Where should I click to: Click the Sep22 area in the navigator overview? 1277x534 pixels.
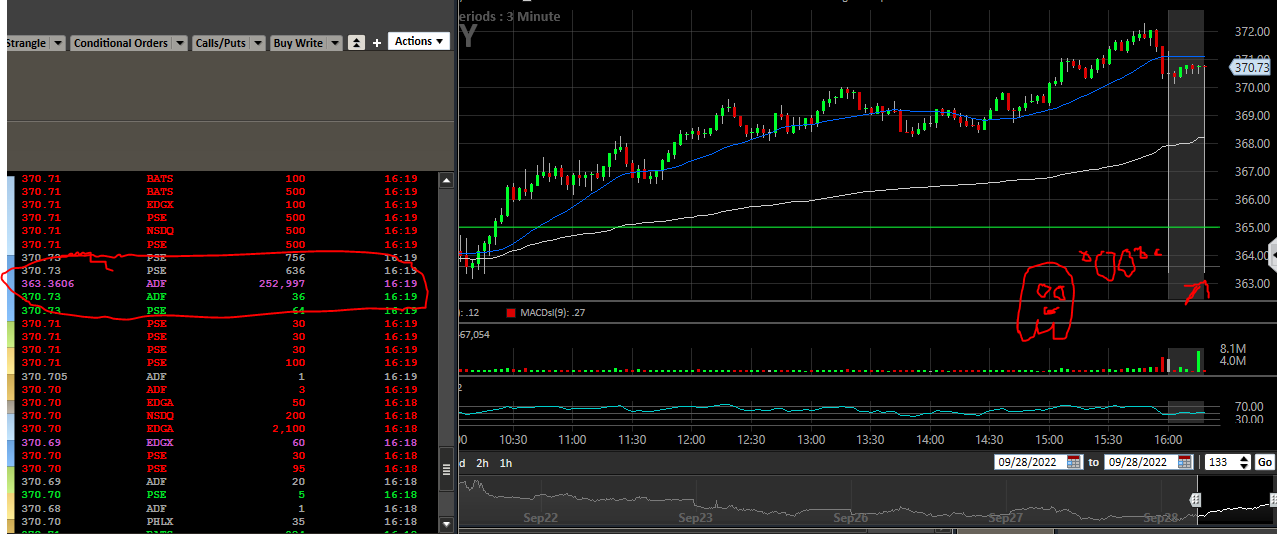click(x=541, y=518)
